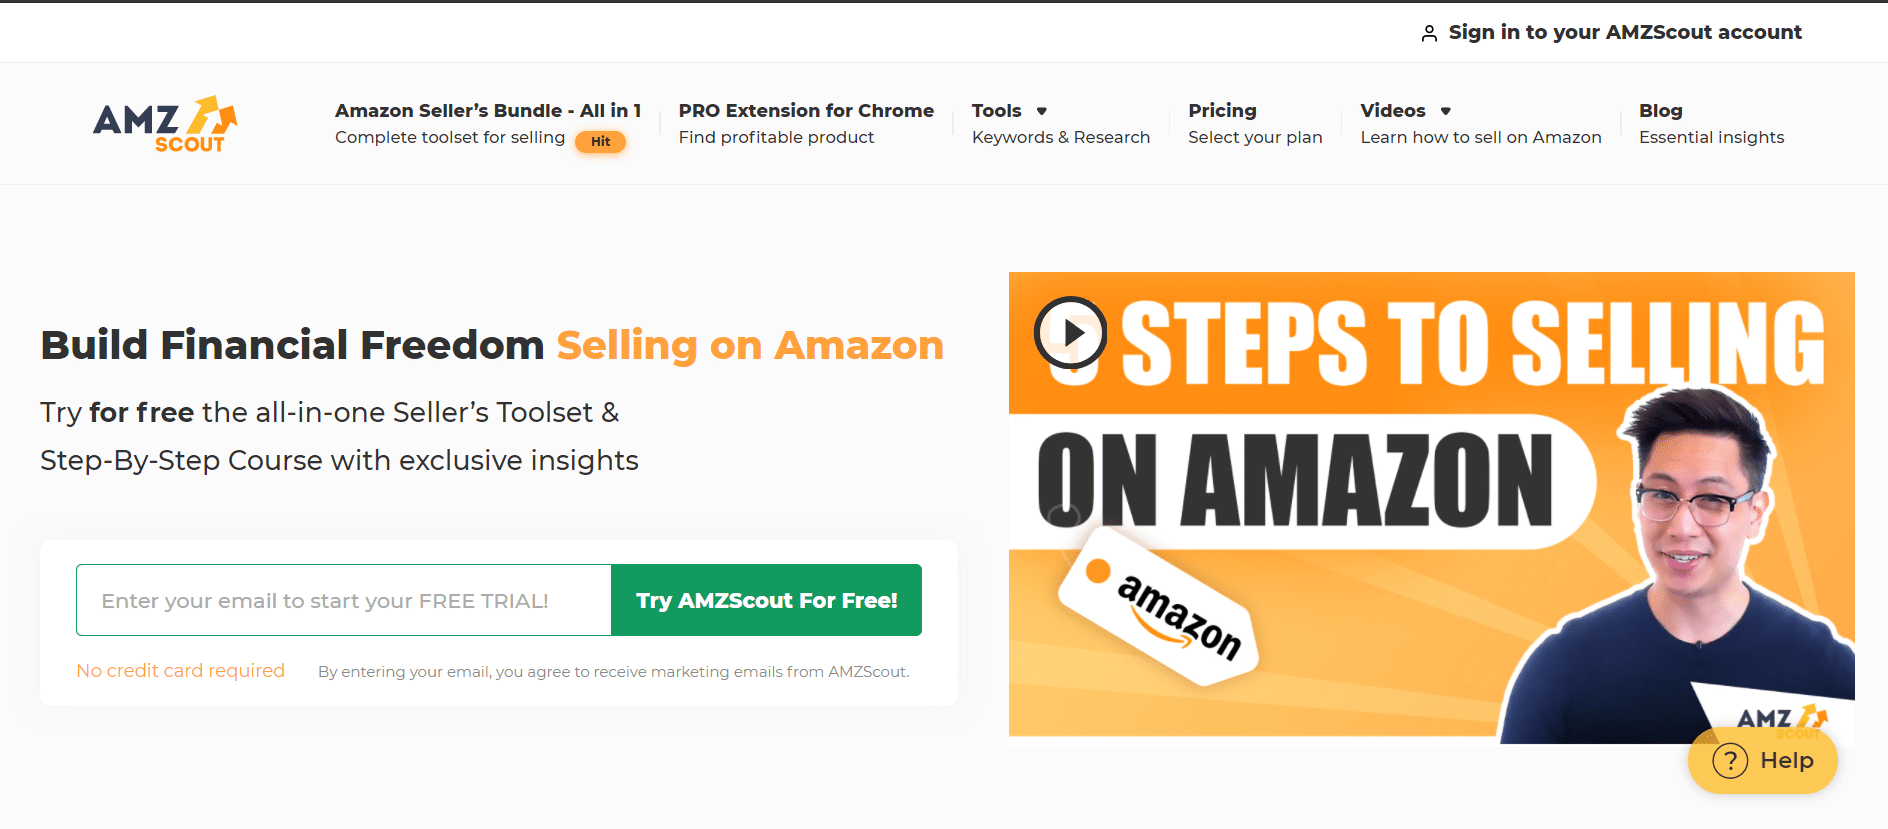Expand the Videos dropdown arrow
The image size is (1888, 829).
[1446, 111]
